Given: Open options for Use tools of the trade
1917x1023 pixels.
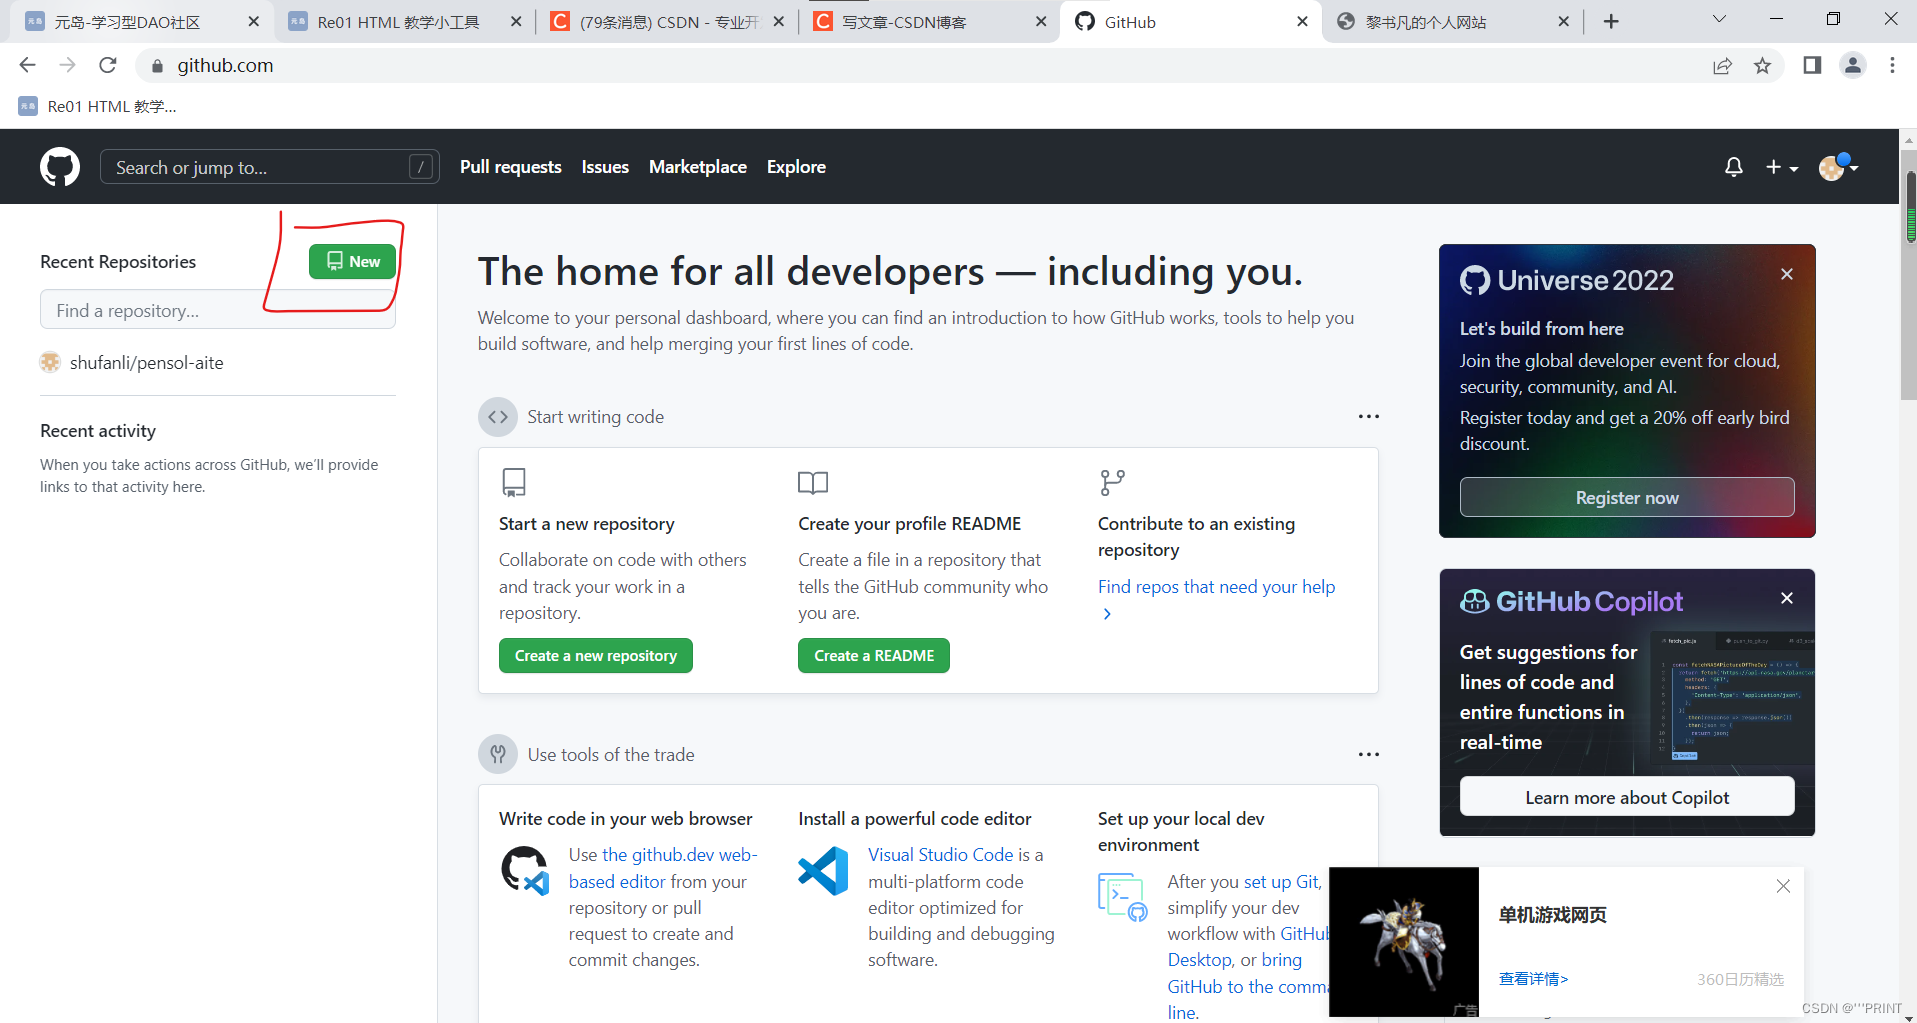Looking at the screenshot, I should pos(1368,755).
